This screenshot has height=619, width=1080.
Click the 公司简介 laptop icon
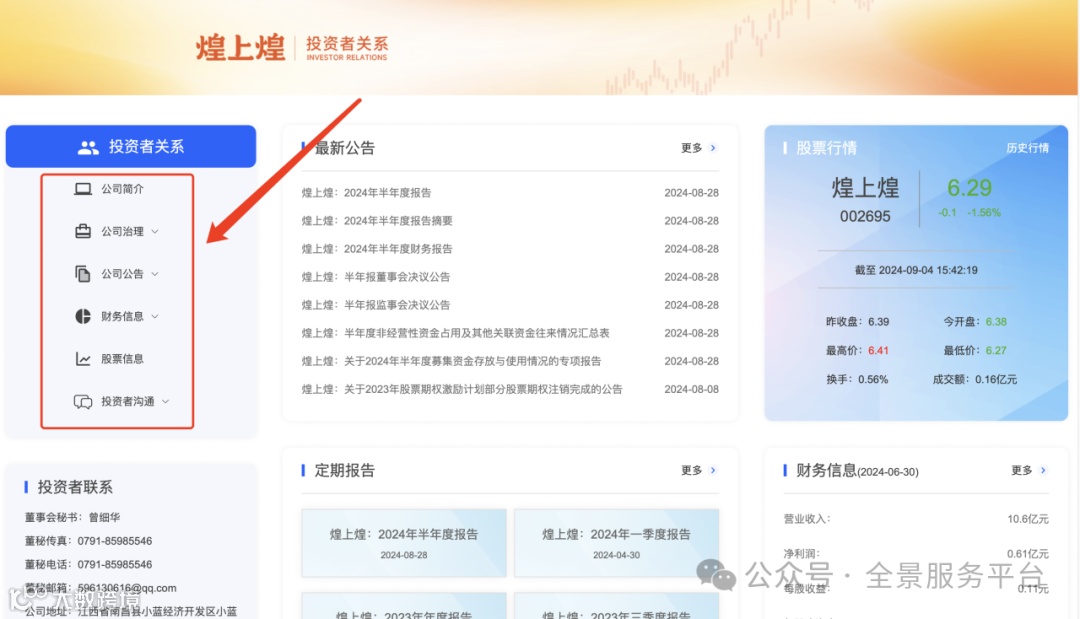pyautogui.click(x=83, y=189)
